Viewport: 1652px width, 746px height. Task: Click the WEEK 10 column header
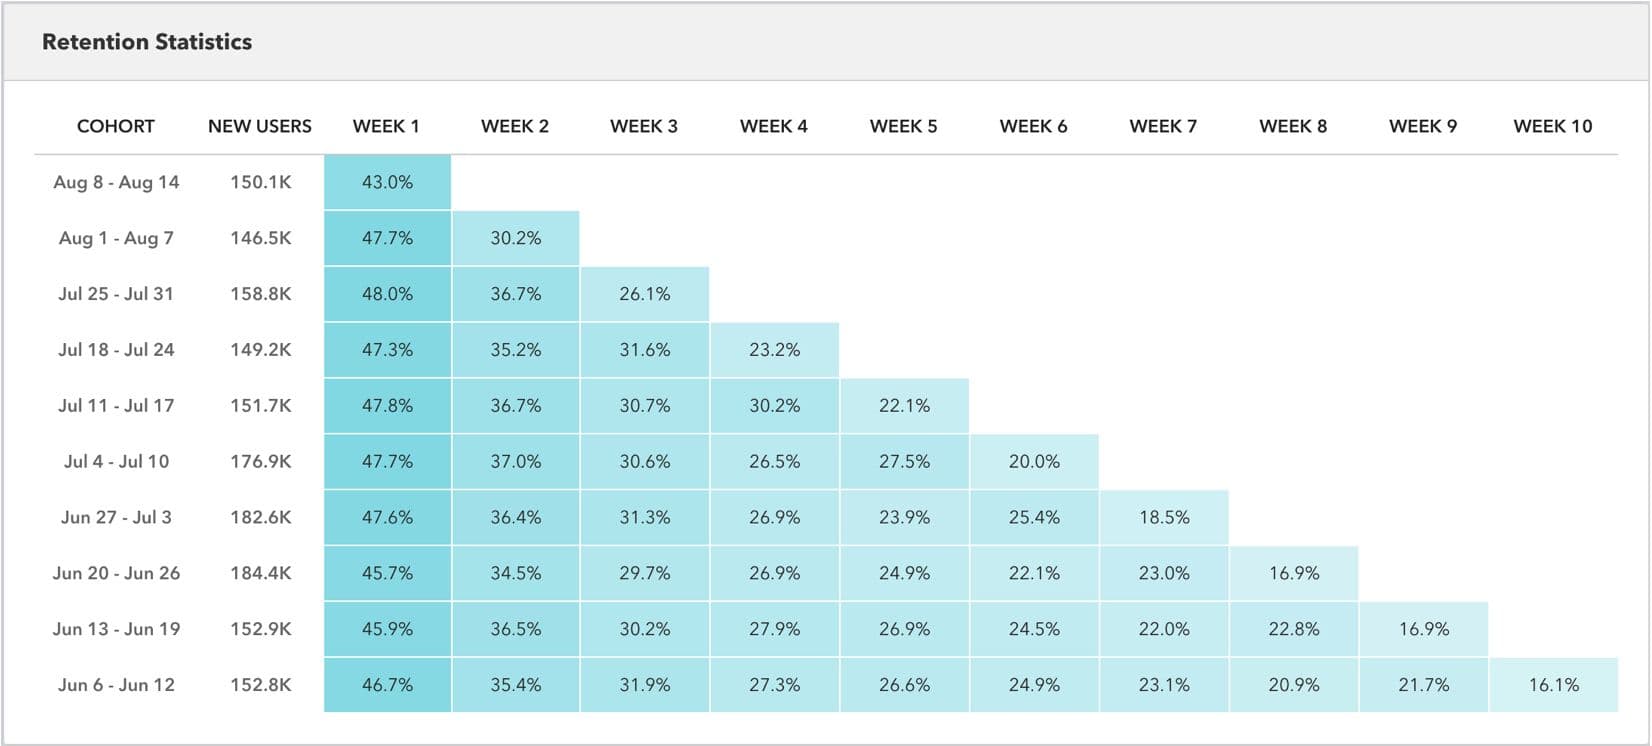click(1553, 126)
